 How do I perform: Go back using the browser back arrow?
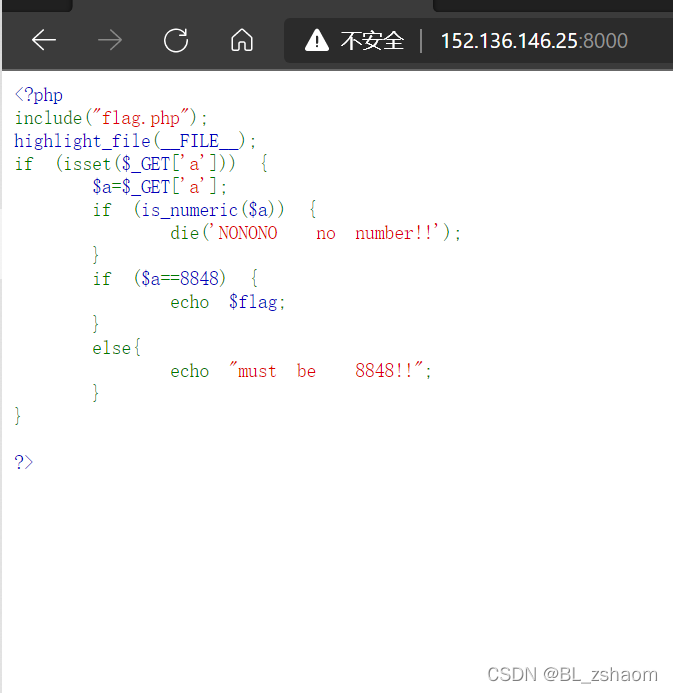tap(44, 40)
